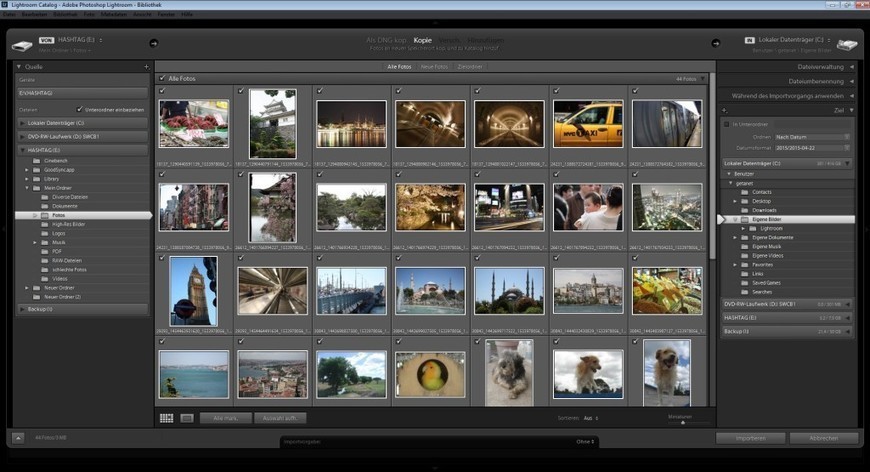Adjust the Miniaturen thumbnail size slider
This screenshot has height=472, width=870.
(682, 422)
